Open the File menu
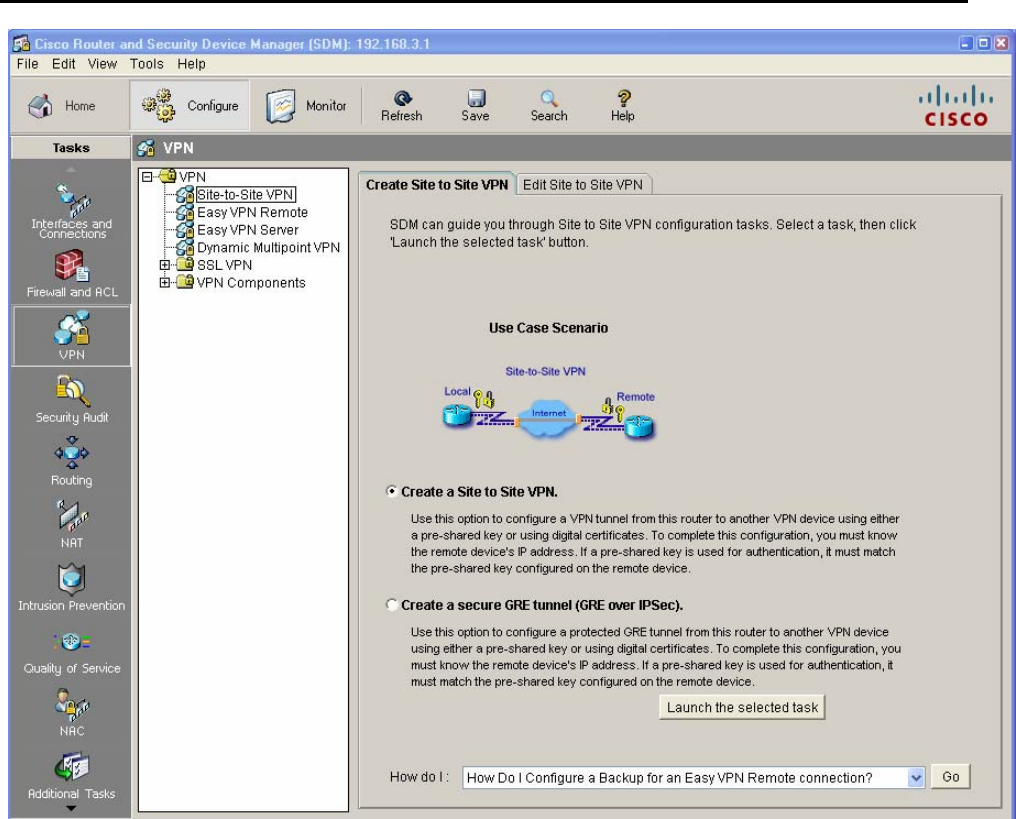 pyautogui.click(x=27, y=64)
